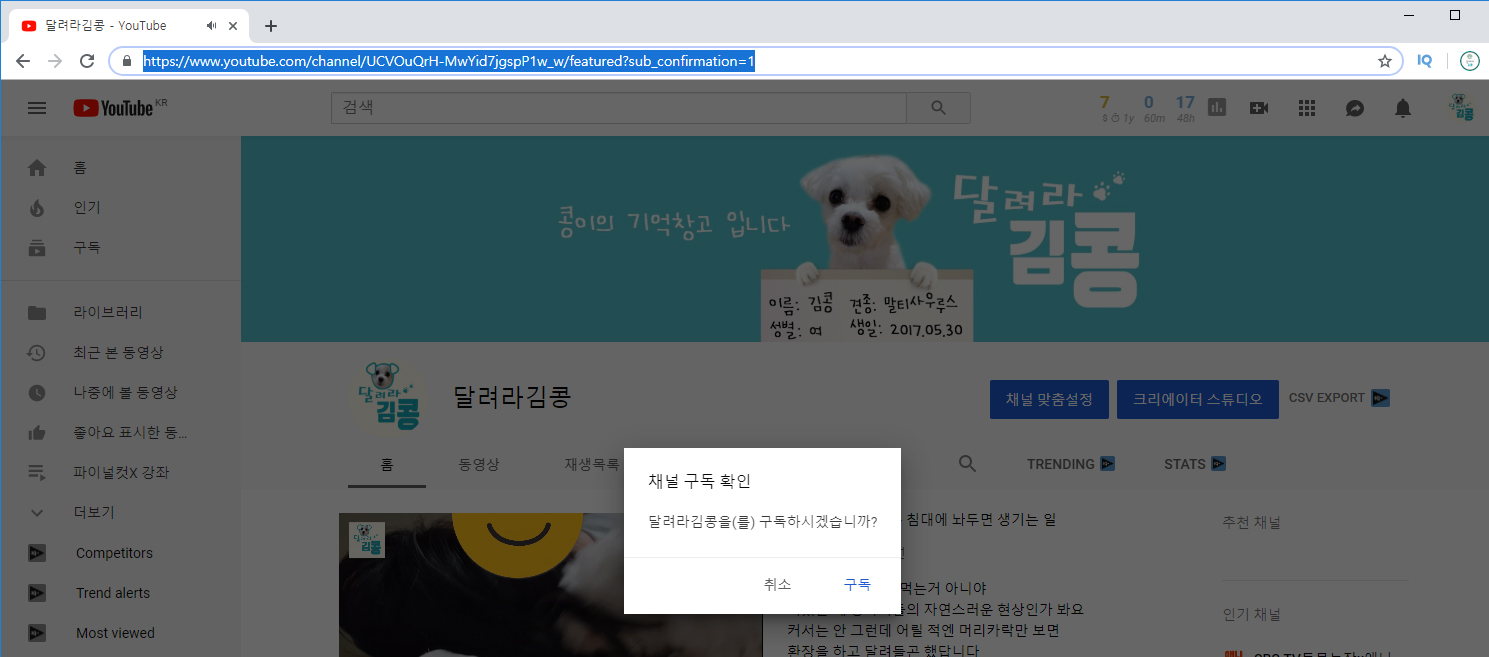This screenshot has height=657, width=1489.
Task: Click 인기 채널 heading
Action: click(x=1251, y=614)
